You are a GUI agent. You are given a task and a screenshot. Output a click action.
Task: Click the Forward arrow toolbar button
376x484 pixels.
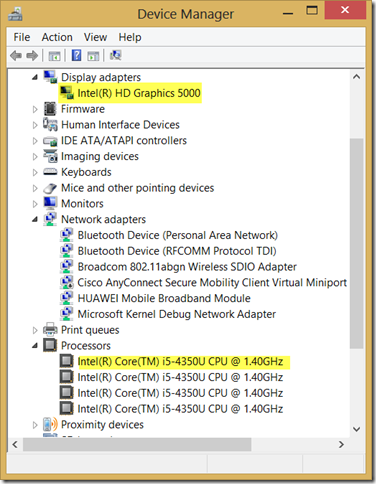coord(32,55)
